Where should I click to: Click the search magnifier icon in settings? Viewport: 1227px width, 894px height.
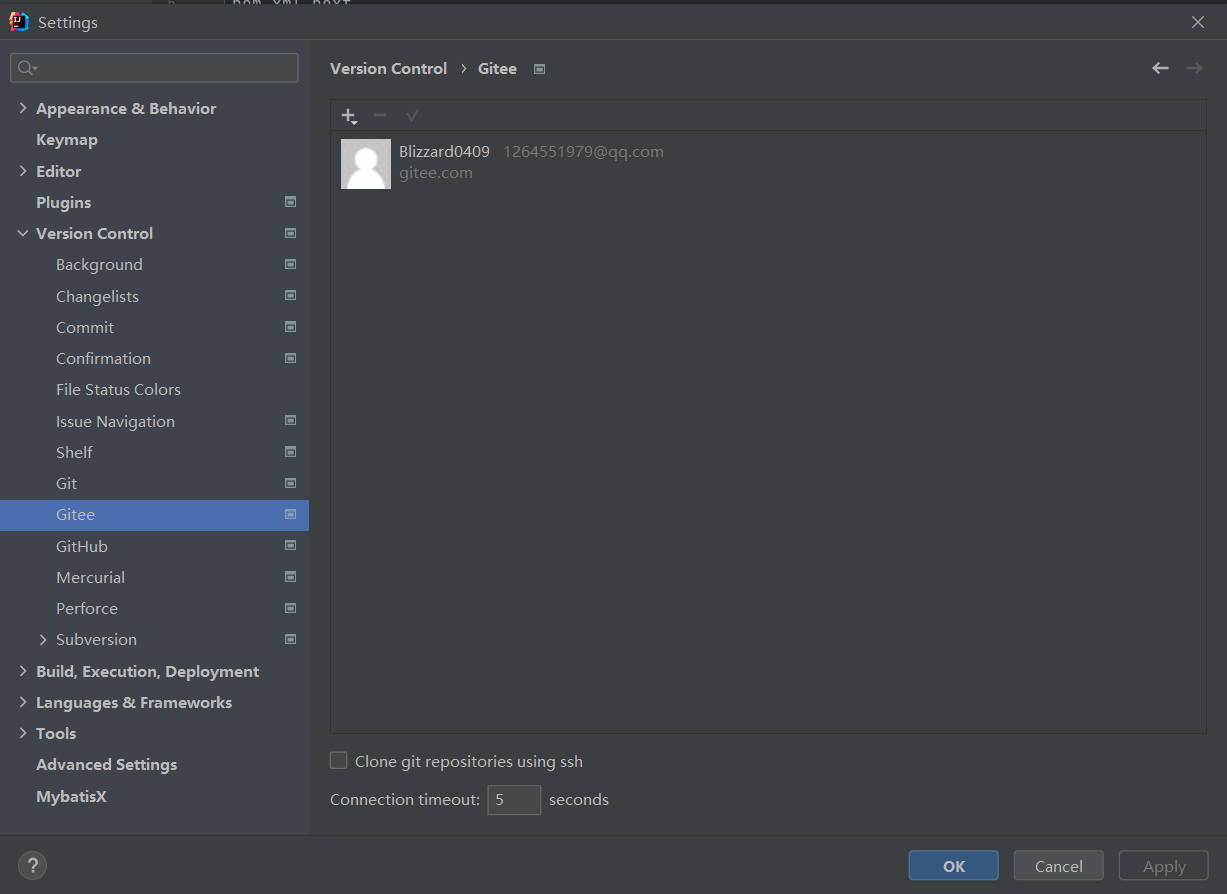click(x=27, y=68)
